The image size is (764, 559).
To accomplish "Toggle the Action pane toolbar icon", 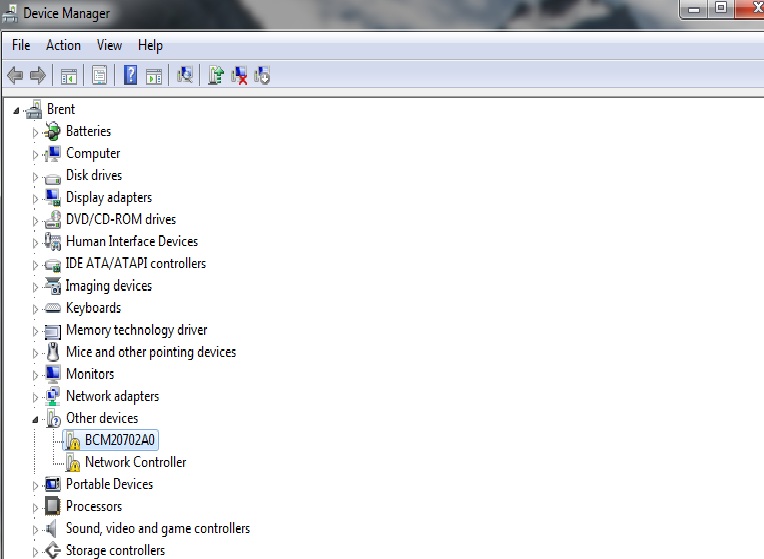I will click(154, 76).
